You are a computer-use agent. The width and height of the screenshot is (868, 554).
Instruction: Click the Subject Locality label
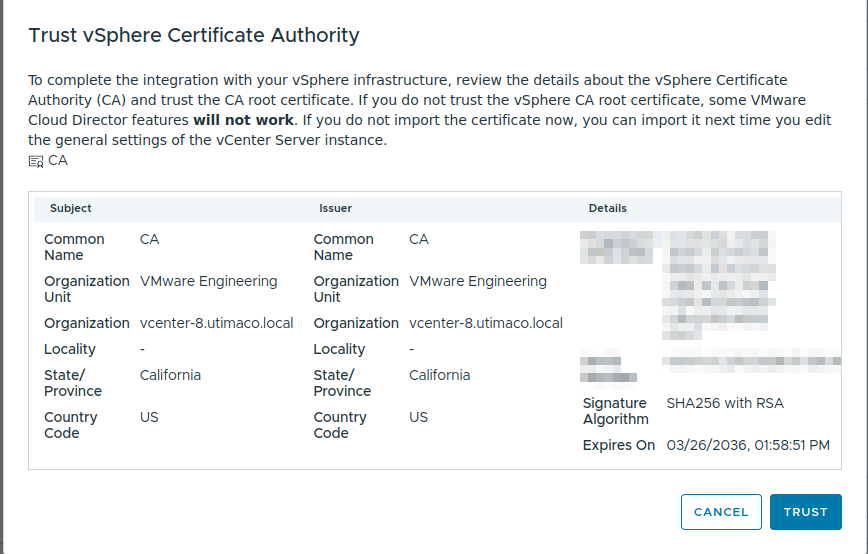pos(70,349)
